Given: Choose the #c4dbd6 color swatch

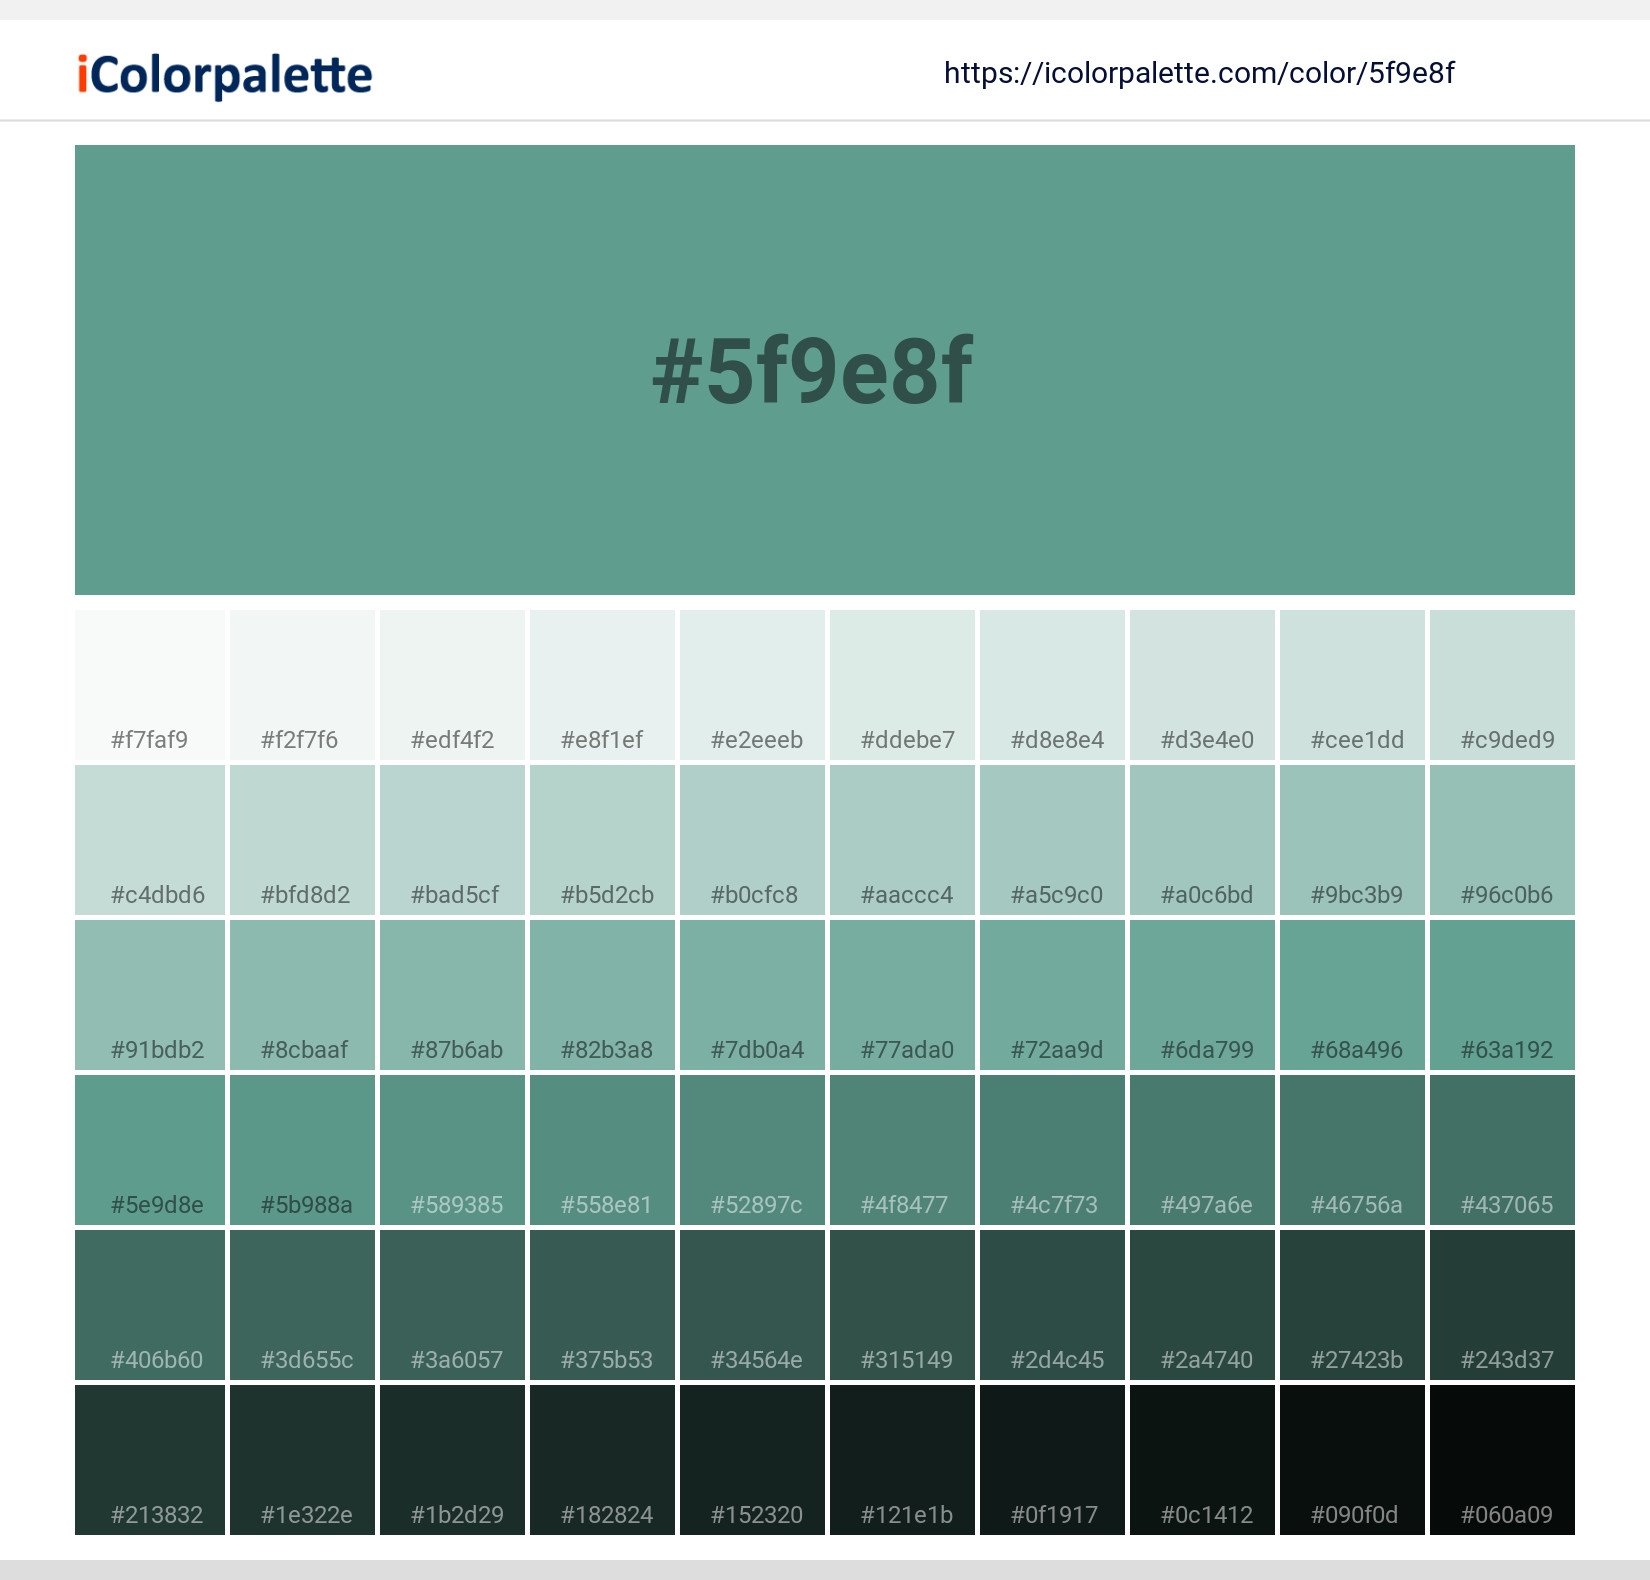Looking at the screenshot, I should click(150, 840).
